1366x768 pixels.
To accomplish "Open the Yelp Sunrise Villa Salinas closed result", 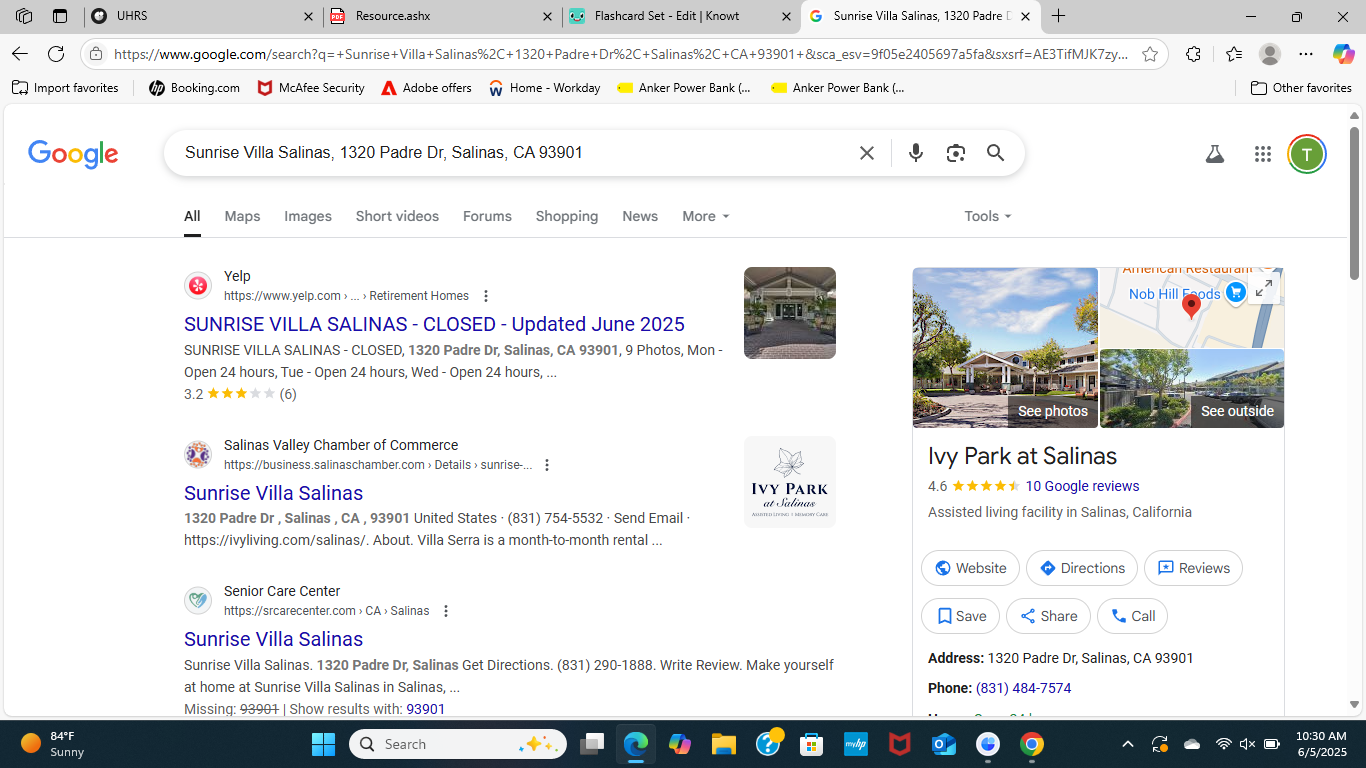I will pyautogui.click(x=434, y=324).
